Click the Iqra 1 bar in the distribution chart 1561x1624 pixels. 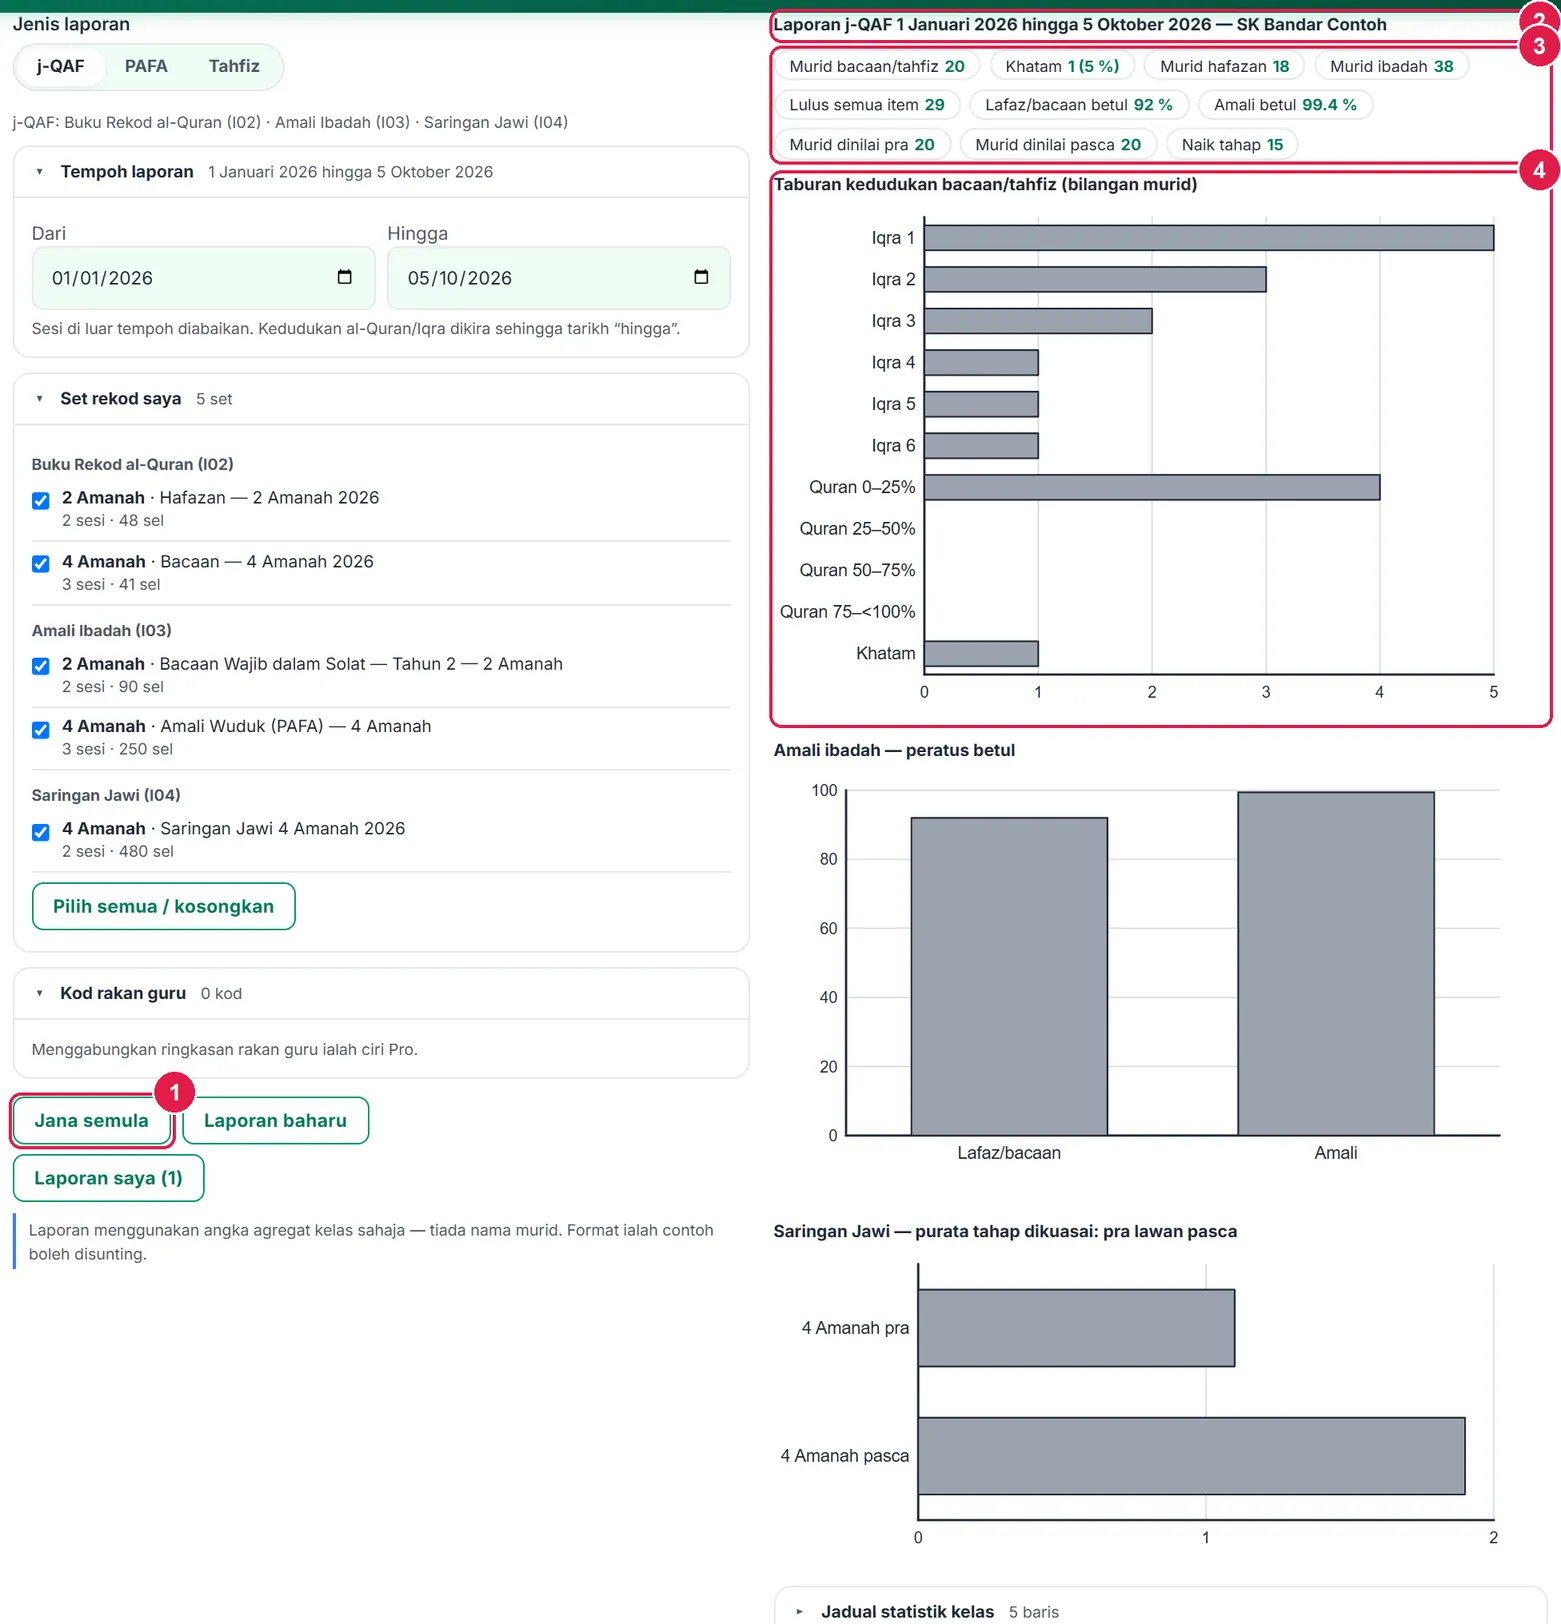pos(1209,238)
